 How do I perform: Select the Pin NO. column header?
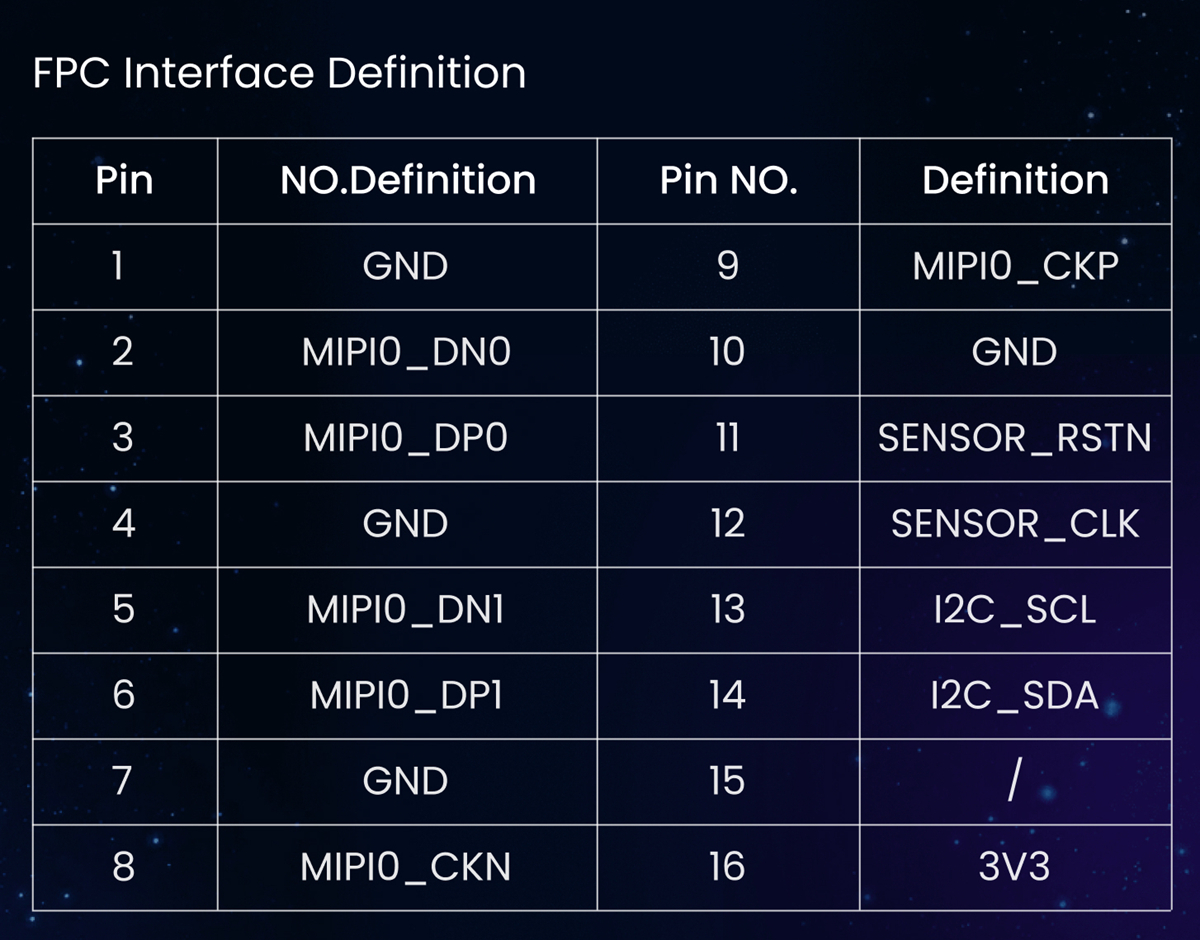pyautogui.click(x=728, y=180)
